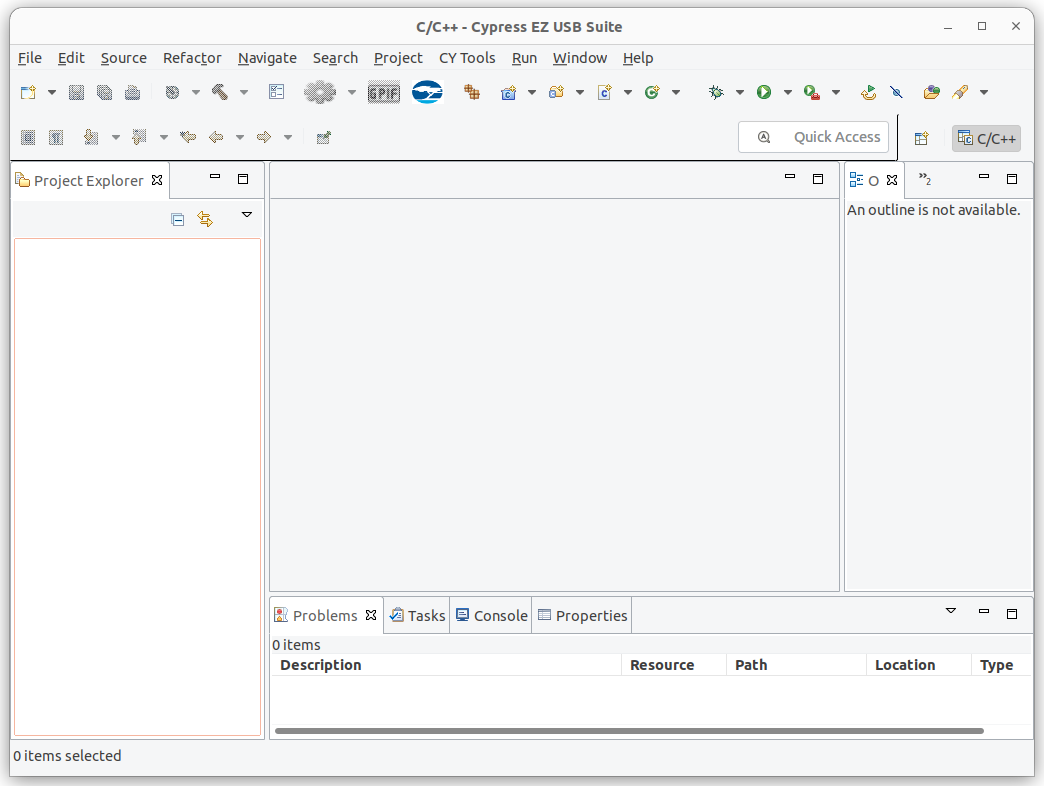1044x786 pixels.
Task: Expand the Project Explorer view menu triangle
Action: (x=247, y=215)
